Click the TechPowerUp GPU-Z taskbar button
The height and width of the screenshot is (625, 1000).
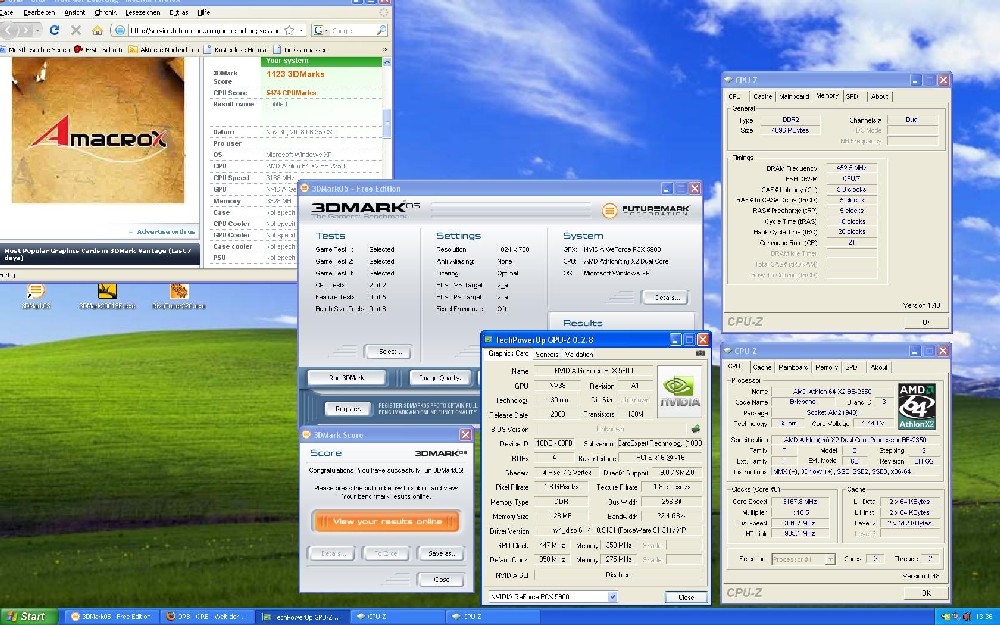304,616
